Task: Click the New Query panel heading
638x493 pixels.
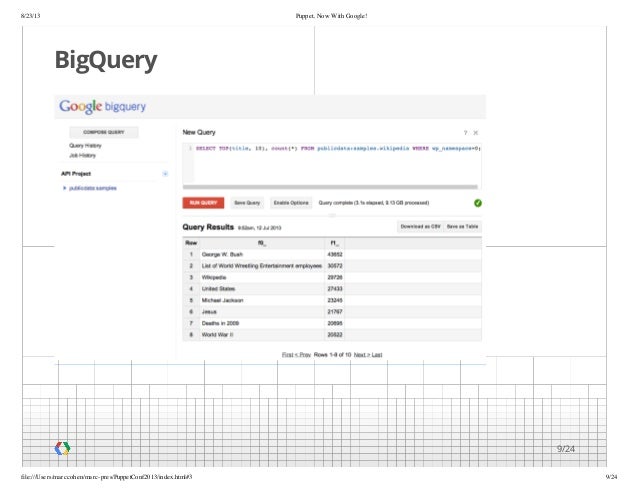Action: (199, 132)
